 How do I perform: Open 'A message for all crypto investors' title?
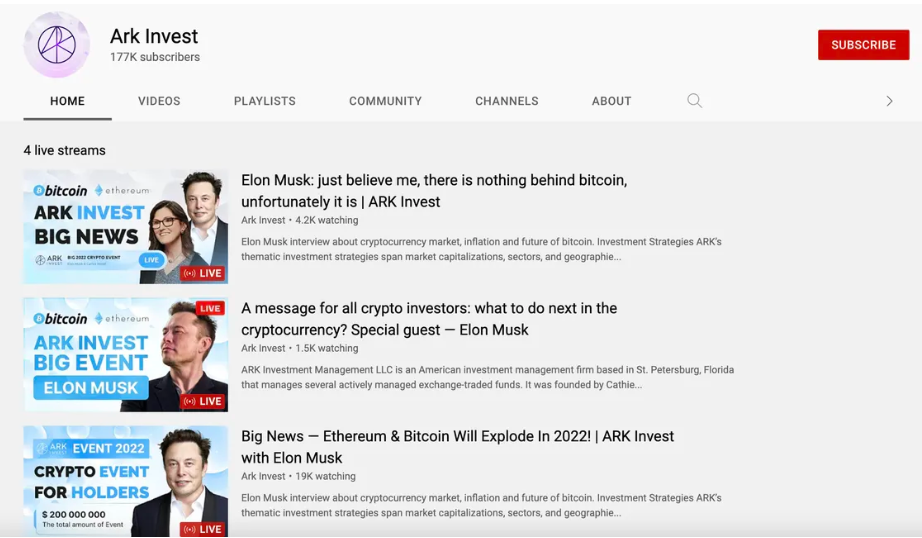pyautogui.click(x=429, y=319)
